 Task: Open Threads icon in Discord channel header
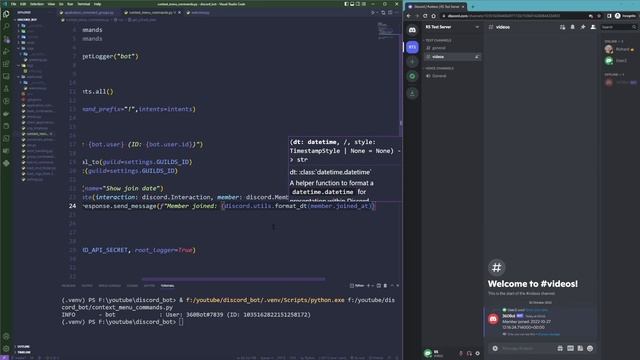click(562, 27)
